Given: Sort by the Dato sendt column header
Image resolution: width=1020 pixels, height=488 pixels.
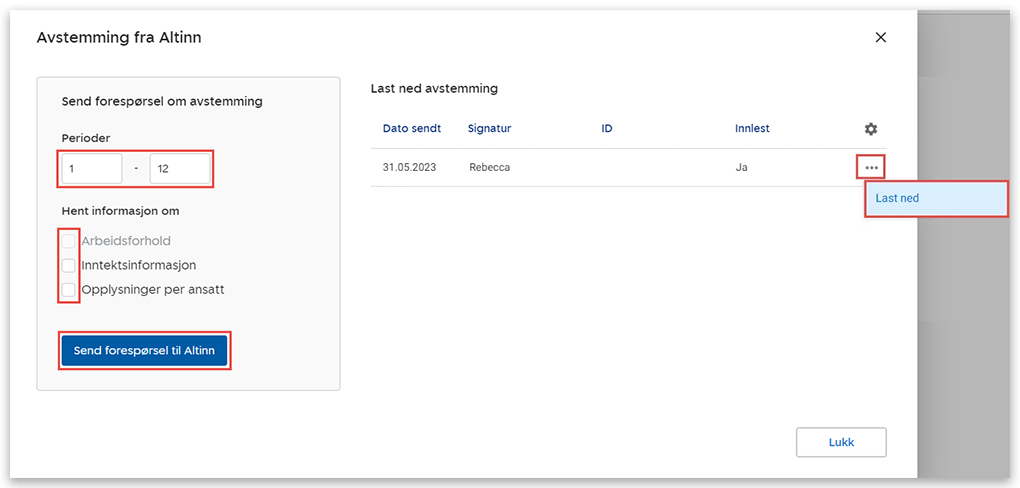Looking at the screenshot, I should tap(411, 129).
